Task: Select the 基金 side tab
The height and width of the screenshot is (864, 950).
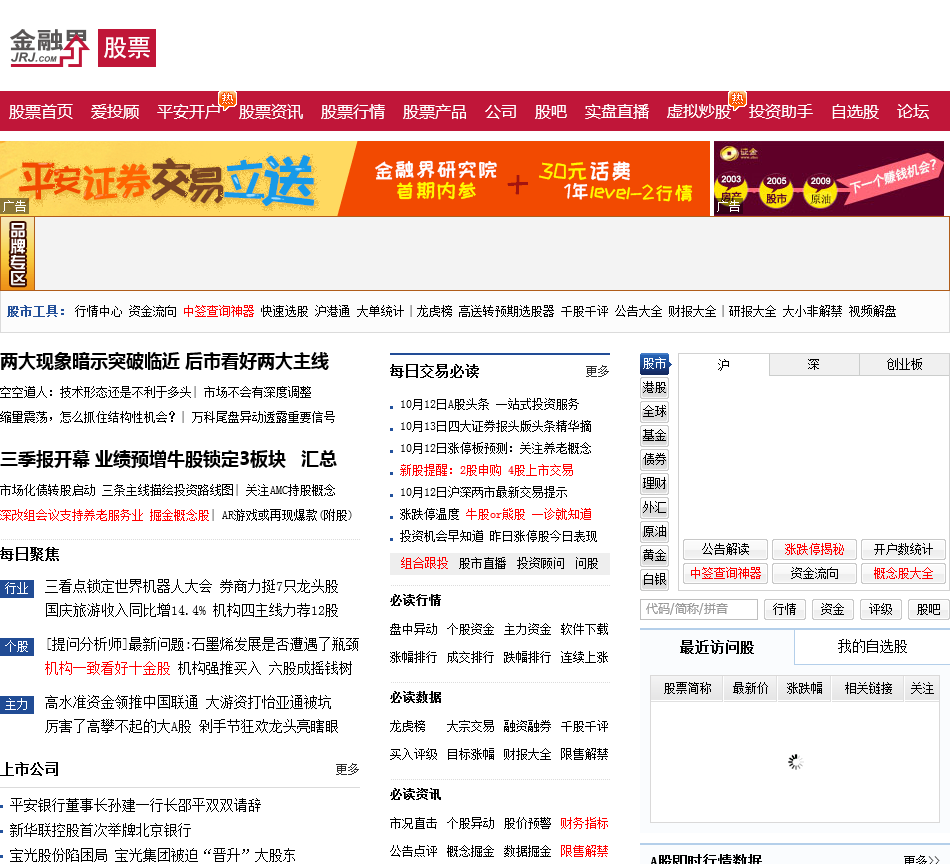Action: click(x=654, y=436)
